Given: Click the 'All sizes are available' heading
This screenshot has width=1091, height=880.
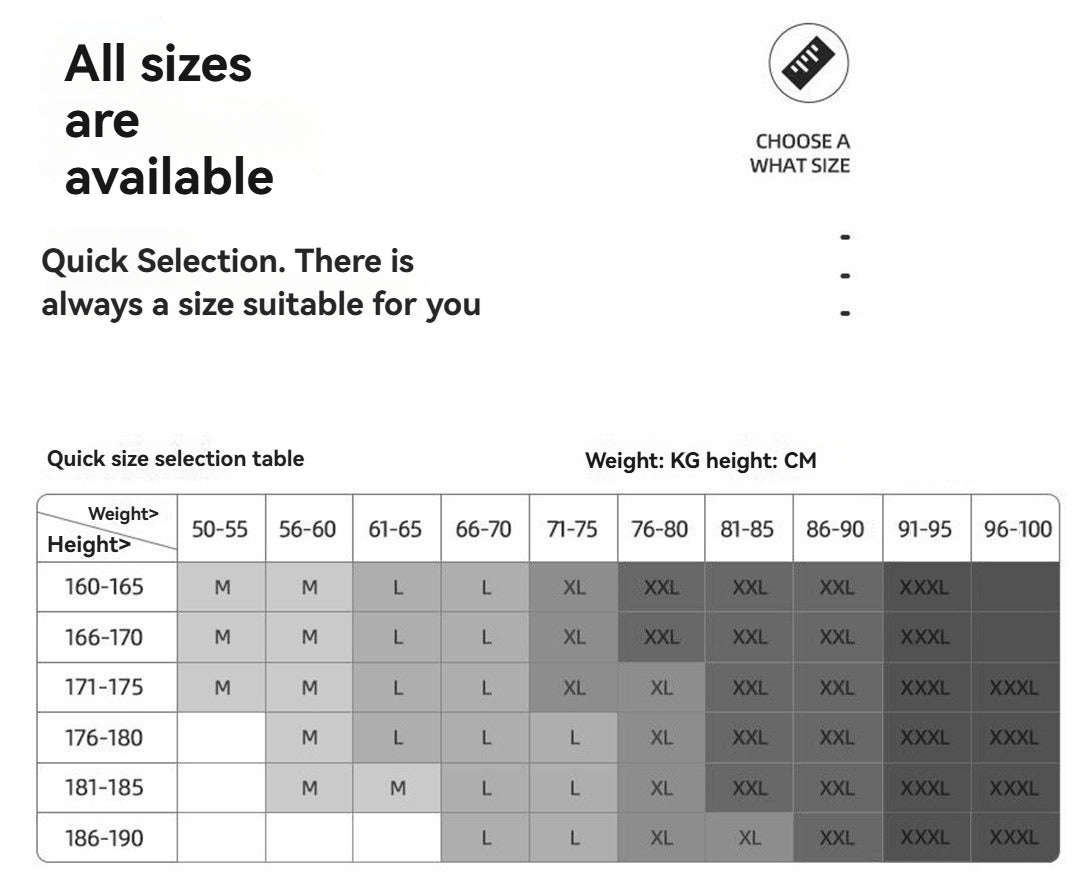Looking at the screenshot, I should point(168,120).
